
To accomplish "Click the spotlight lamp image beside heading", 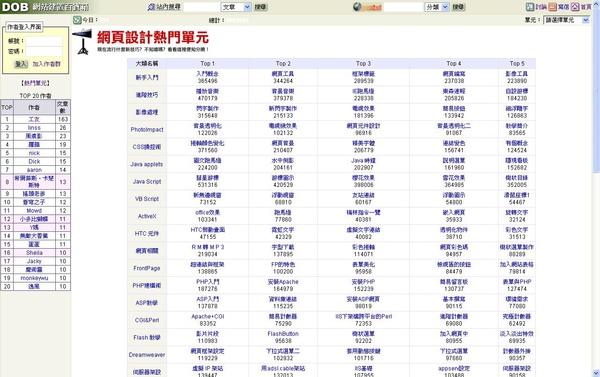I will pyautogui.click(x=82, y=41).
